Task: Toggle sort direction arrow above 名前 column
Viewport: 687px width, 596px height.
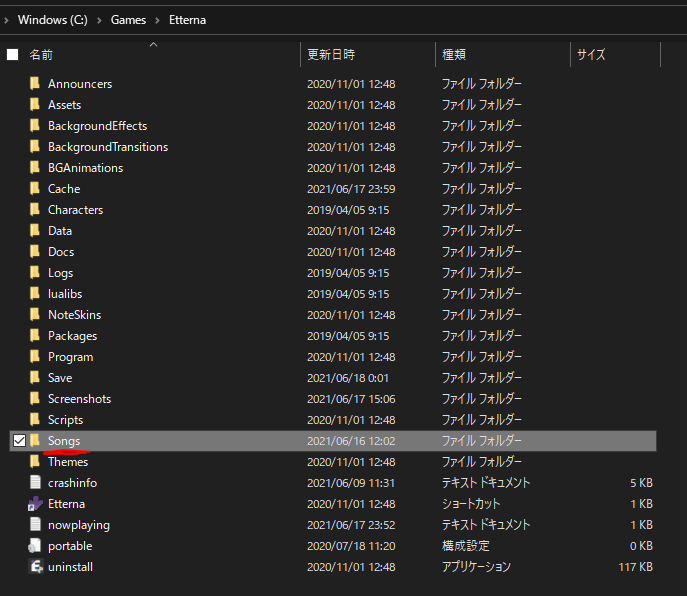Action: click(x=153, y=44)
